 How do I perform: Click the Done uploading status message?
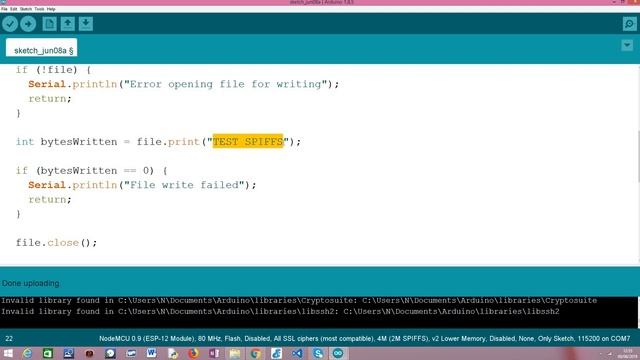pyautogui.click(x=31, y=283)
